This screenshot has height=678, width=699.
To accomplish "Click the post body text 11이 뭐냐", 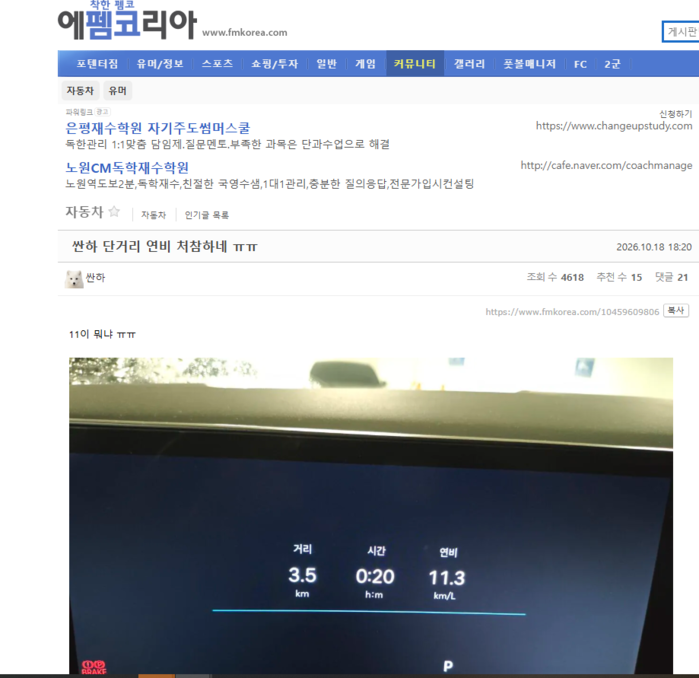I will coord(102,334).
